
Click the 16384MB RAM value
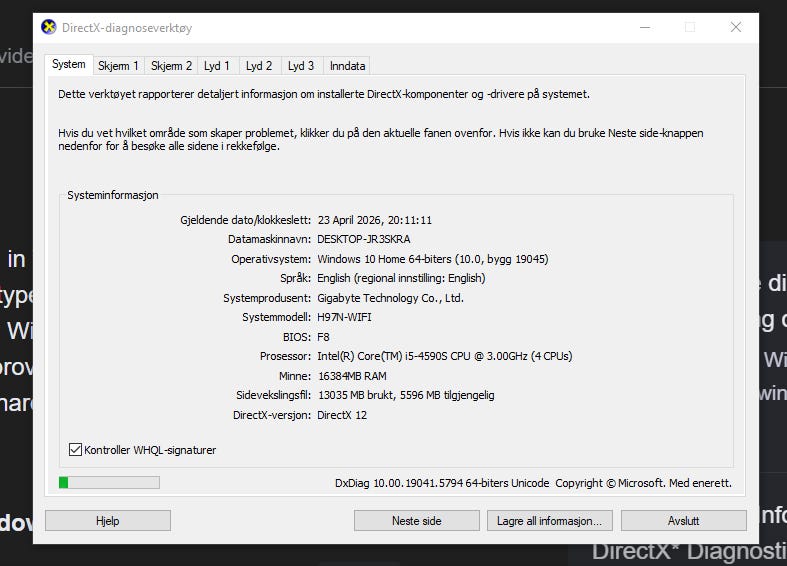tap(352, 376)
